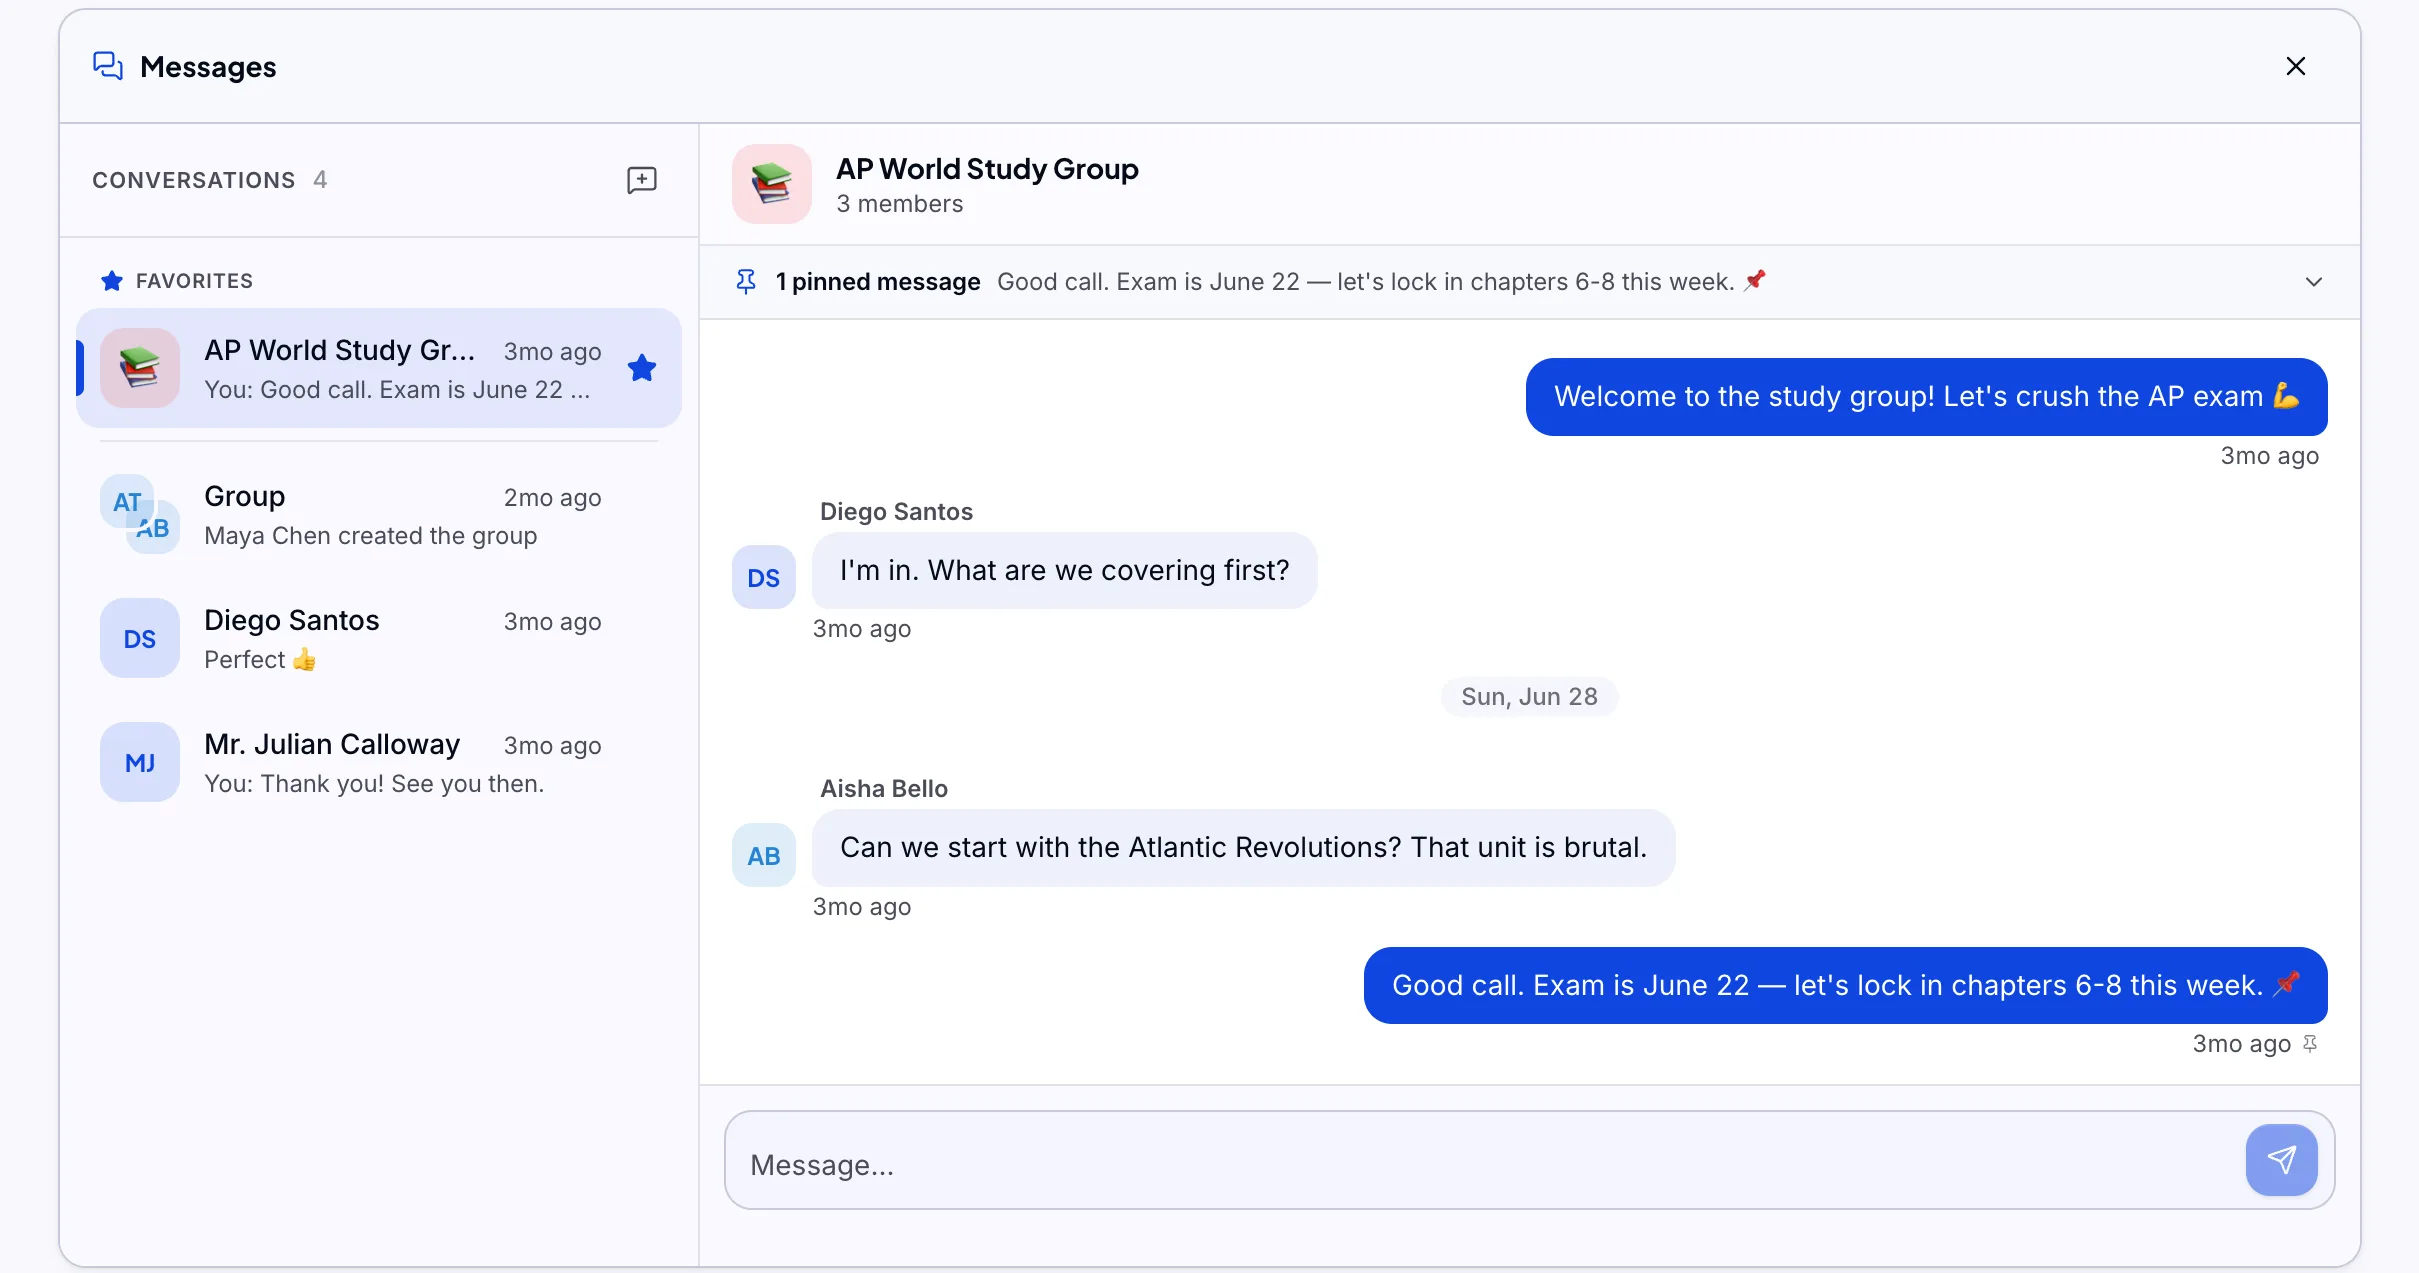Click "I'm in. What are we covering first?" bubble
The image size is (2419, 1273).
[x=1064, y=570]
